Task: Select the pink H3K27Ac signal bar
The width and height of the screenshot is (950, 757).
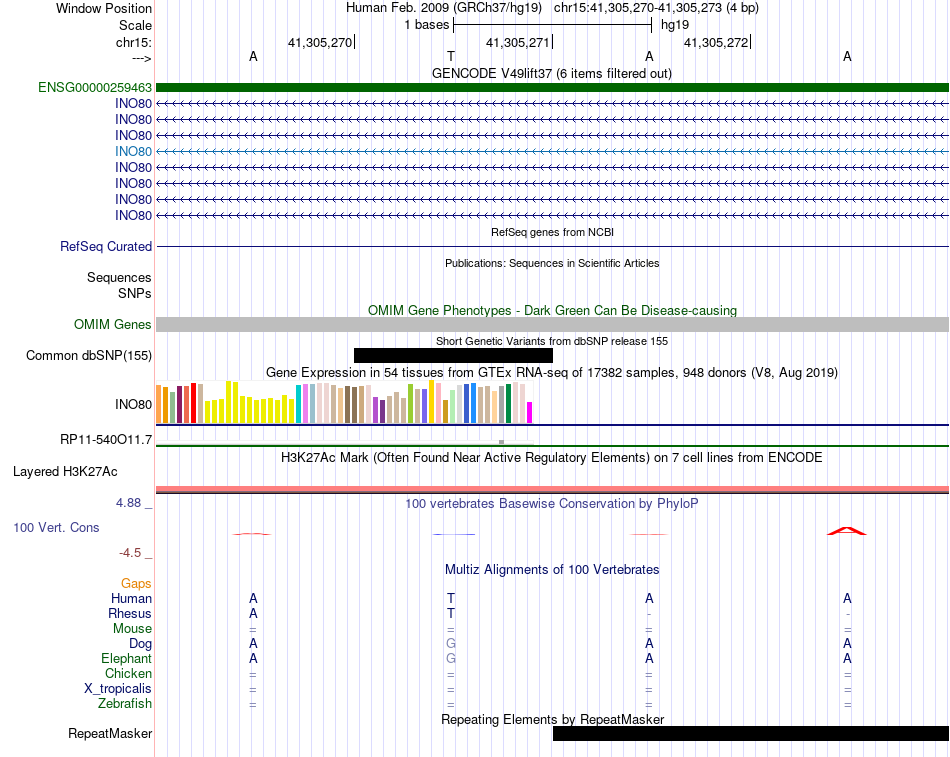Action: click(x=552, y=489)
